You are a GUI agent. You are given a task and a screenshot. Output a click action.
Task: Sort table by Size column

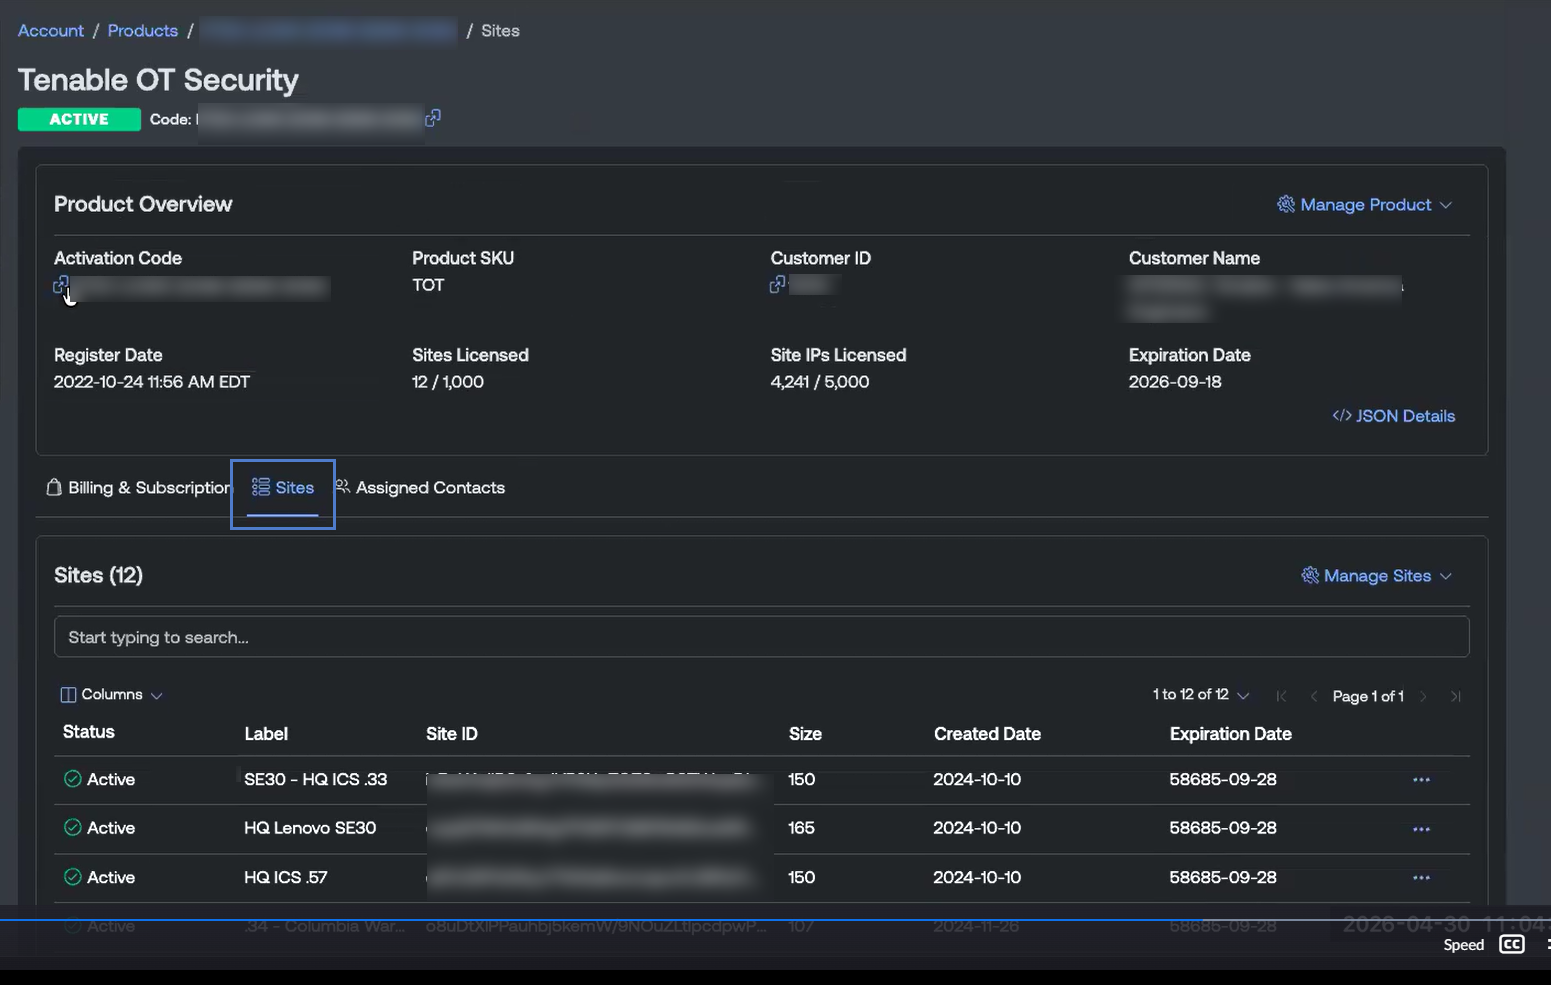pyautogui.click(x=805, y=734)
